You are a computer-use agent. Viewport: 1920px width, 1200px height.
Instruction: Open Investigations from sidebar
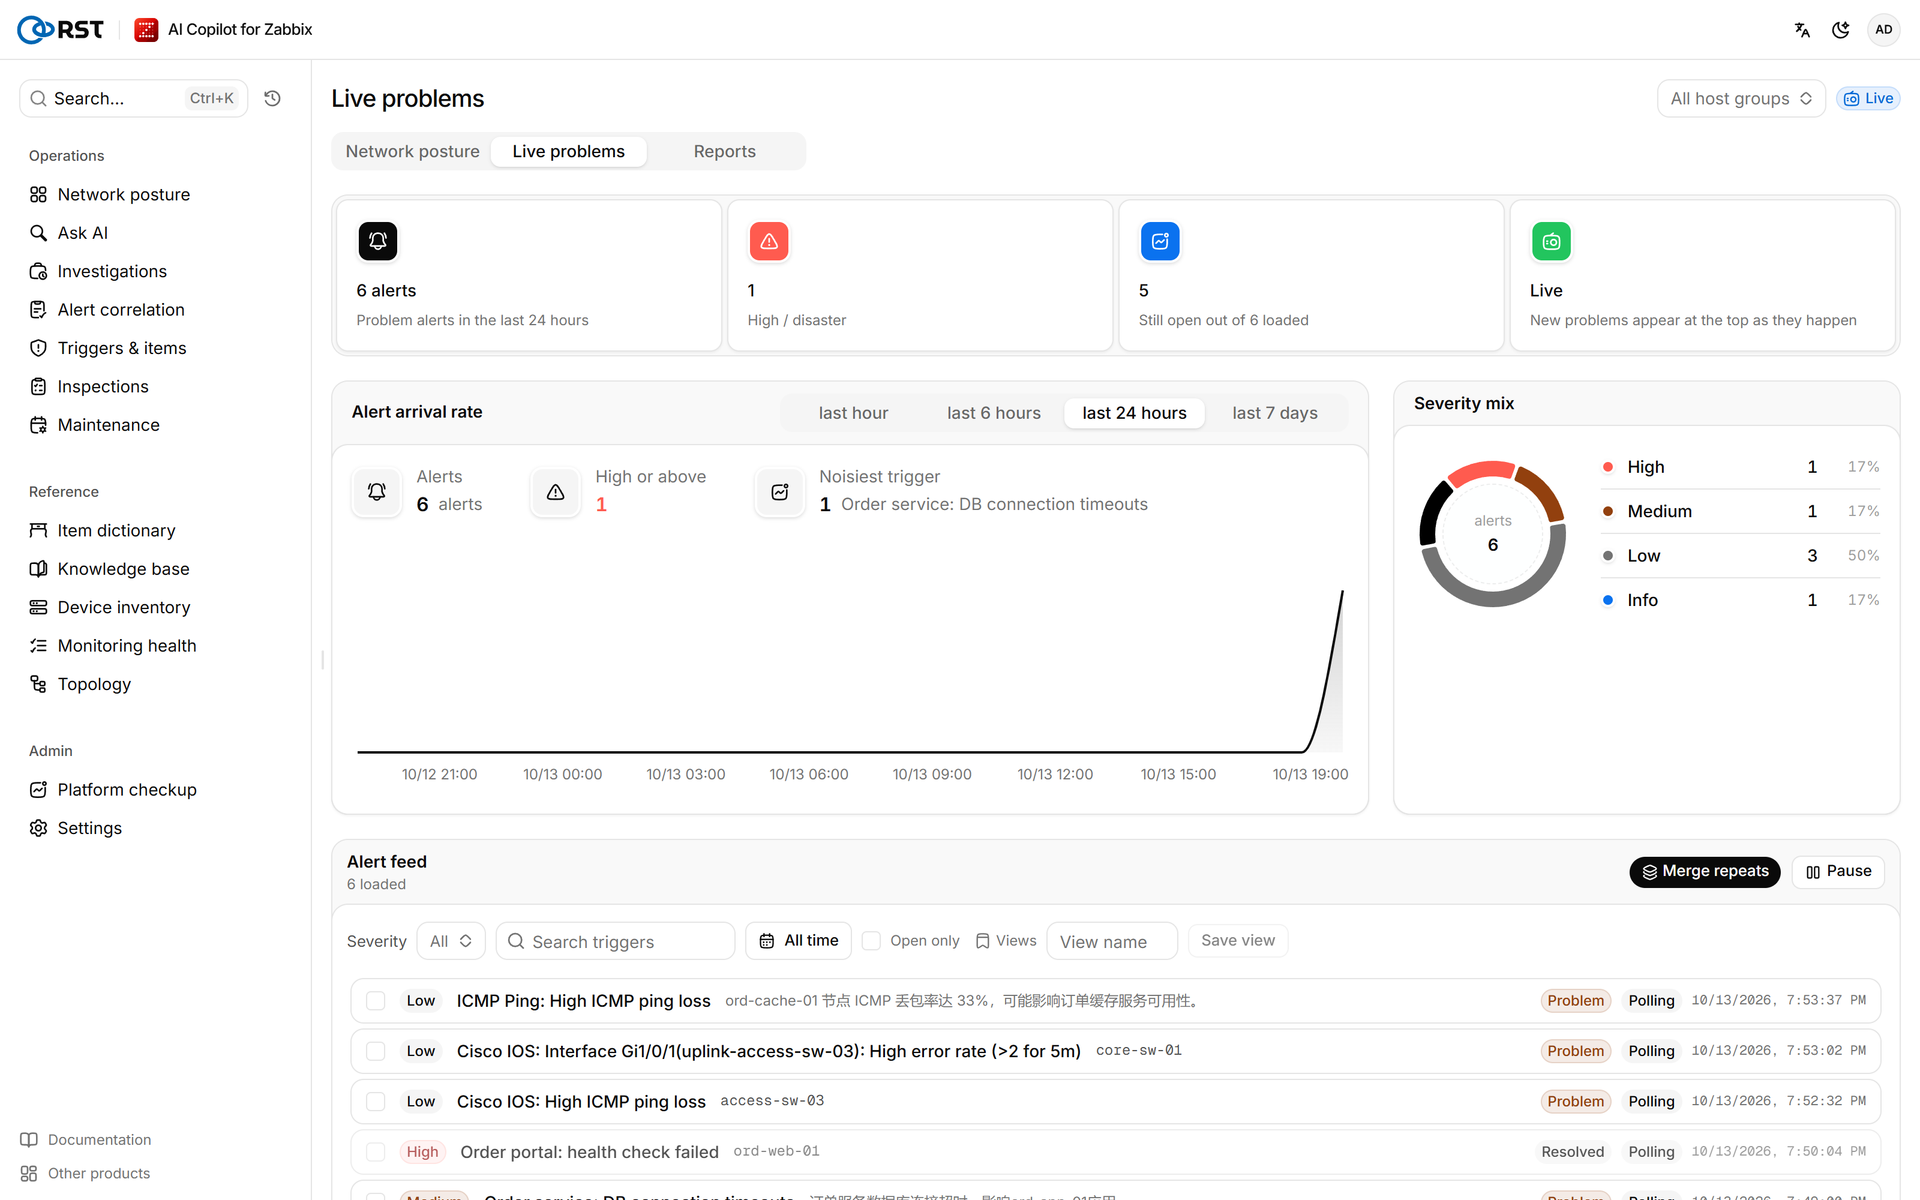(112, 271)
